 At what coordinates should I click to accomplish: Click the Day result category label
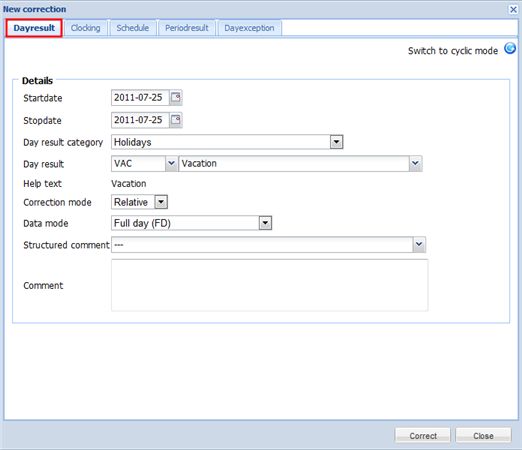point(63,143)
